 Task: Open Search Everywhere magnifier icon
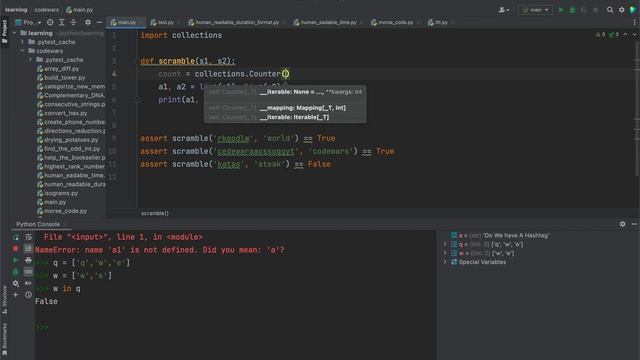click(610, 10)
